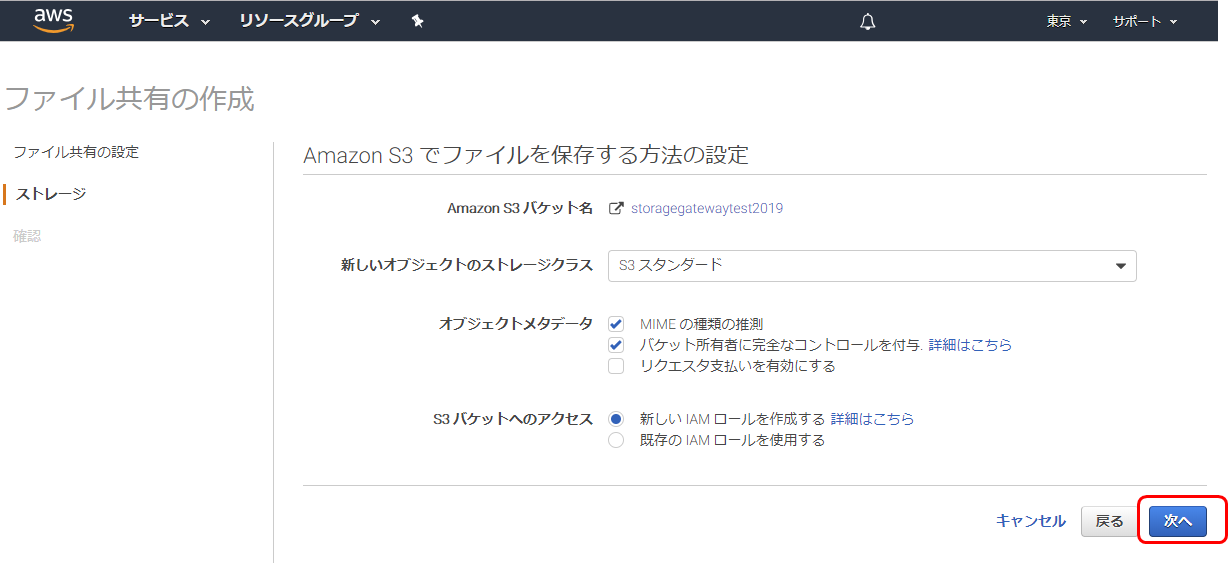This screenshot has height=563, width=1228.
Task: Click the 戻る button
Action: pos(1109,521)
